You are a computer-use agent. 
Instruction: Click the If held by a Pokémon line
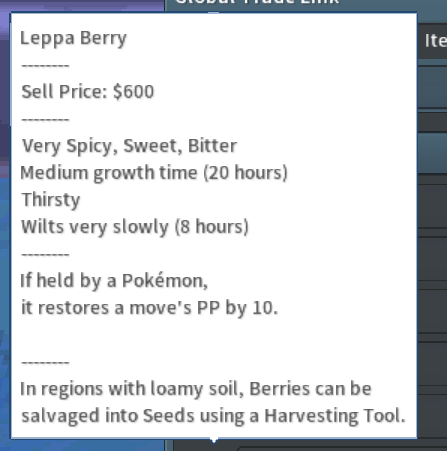(x=114, y=281)
